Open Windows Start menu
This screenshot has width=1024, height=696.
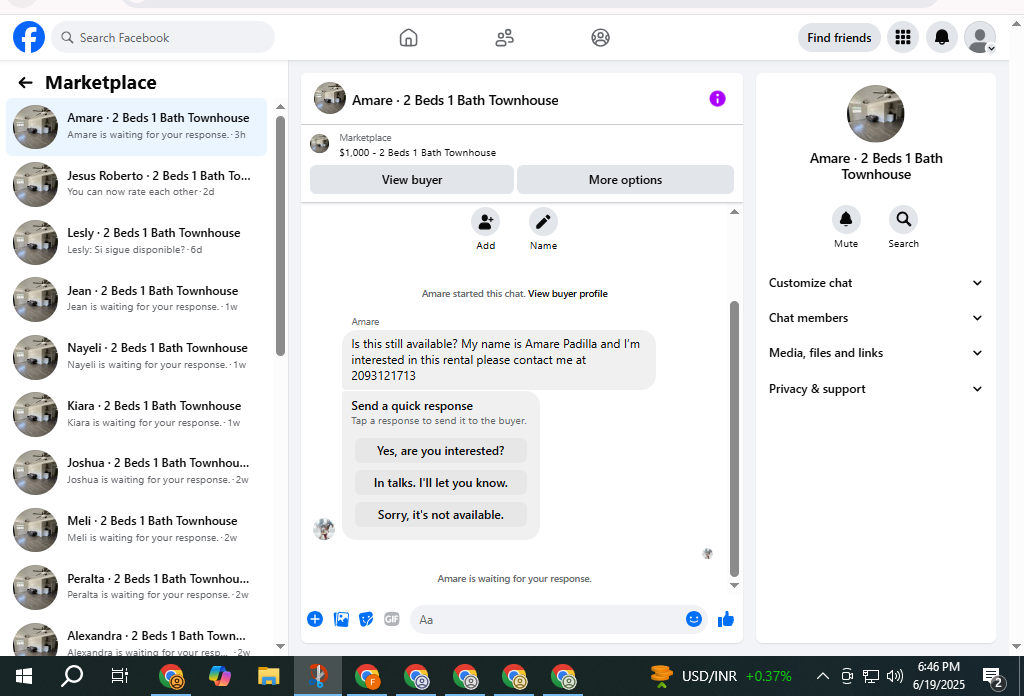click(24, 676)
